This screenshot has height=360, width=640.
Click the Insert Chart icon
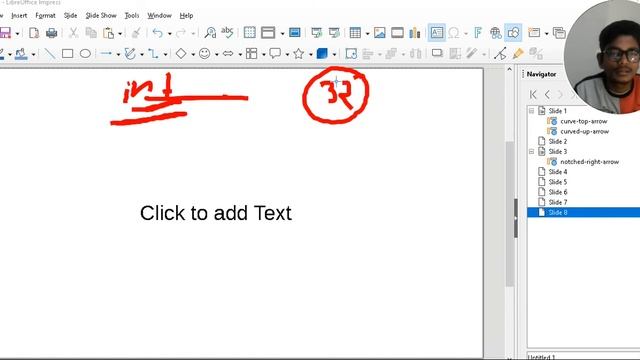415,33
